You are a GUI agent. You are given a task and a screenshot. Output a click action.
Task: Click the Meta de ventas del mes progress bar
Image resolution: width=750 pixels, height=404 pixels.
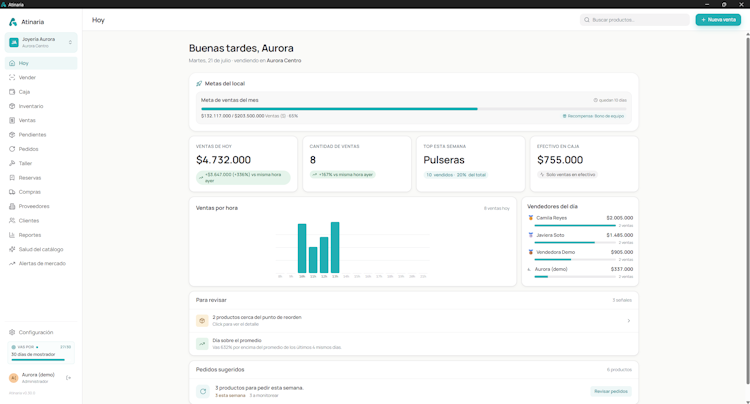point(414,109)
